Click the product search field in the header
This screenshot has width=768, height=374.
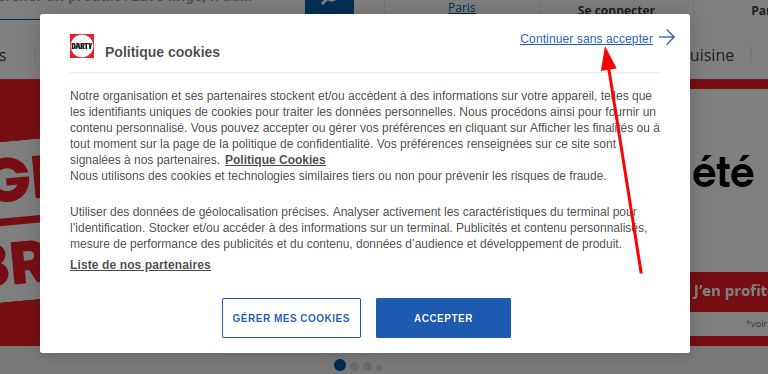(152, 7)
